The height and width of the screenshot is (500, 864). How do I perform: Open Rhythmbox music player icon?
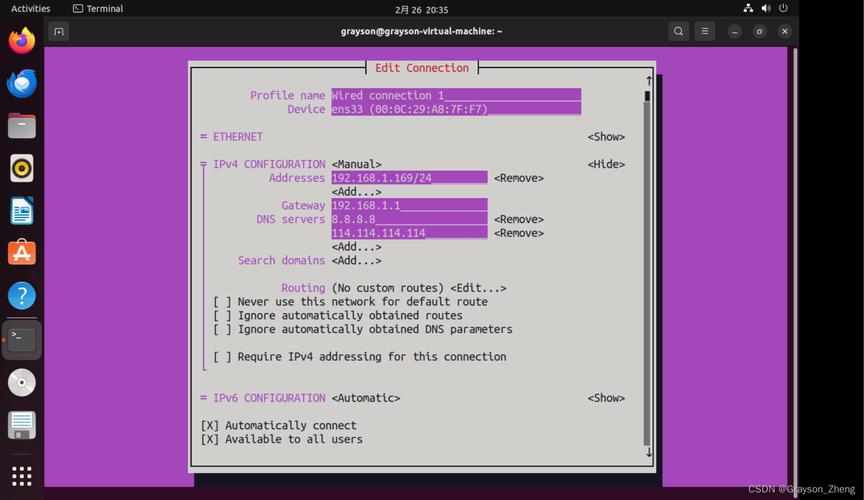[21, 168]
